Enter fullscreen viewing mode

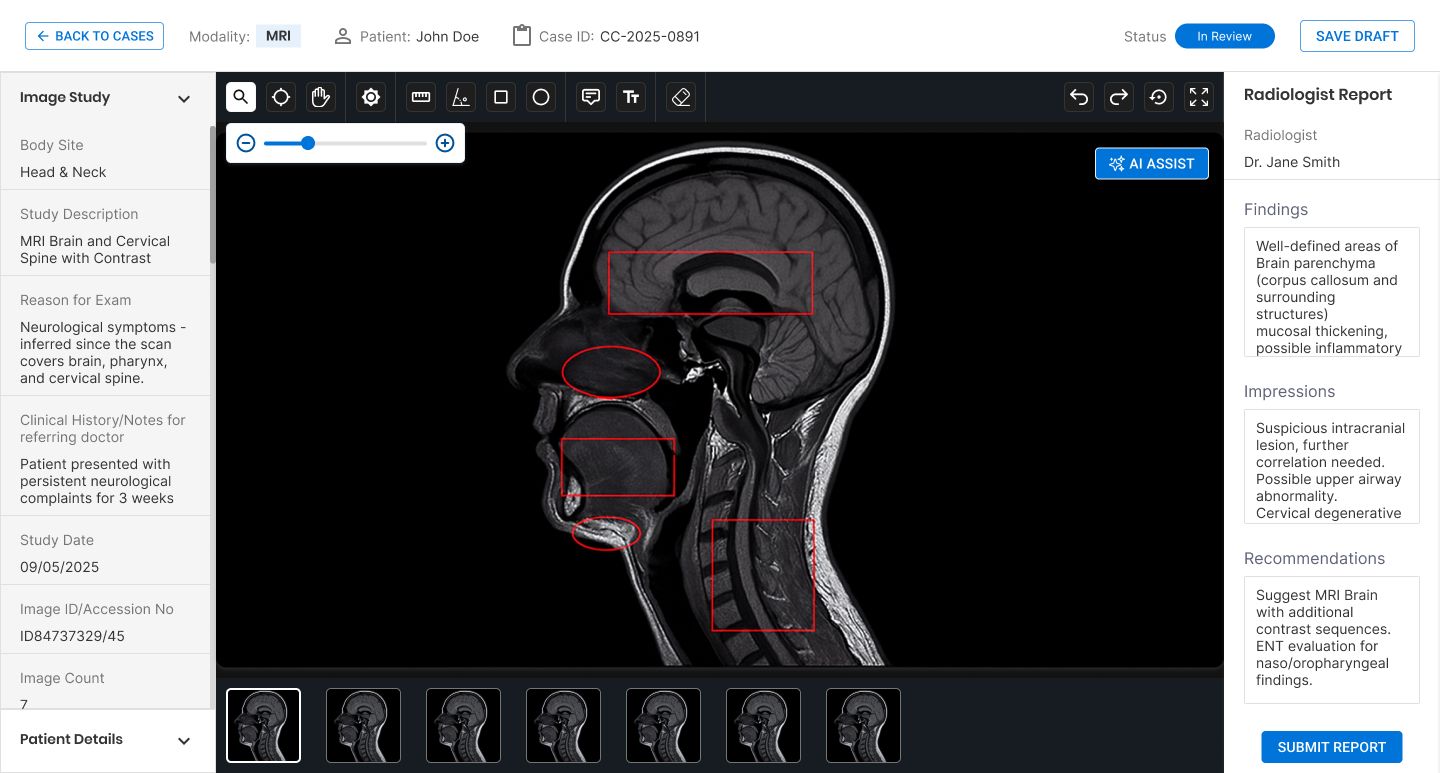click(1198, 97)
